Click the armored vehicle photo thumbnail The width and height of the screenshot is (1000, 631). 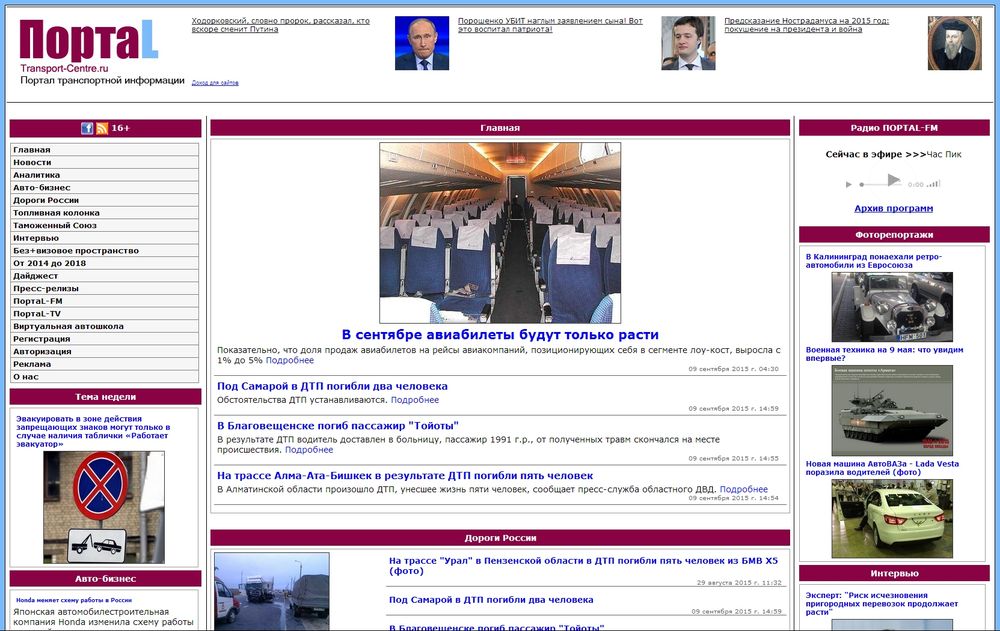tap(892, 411)
